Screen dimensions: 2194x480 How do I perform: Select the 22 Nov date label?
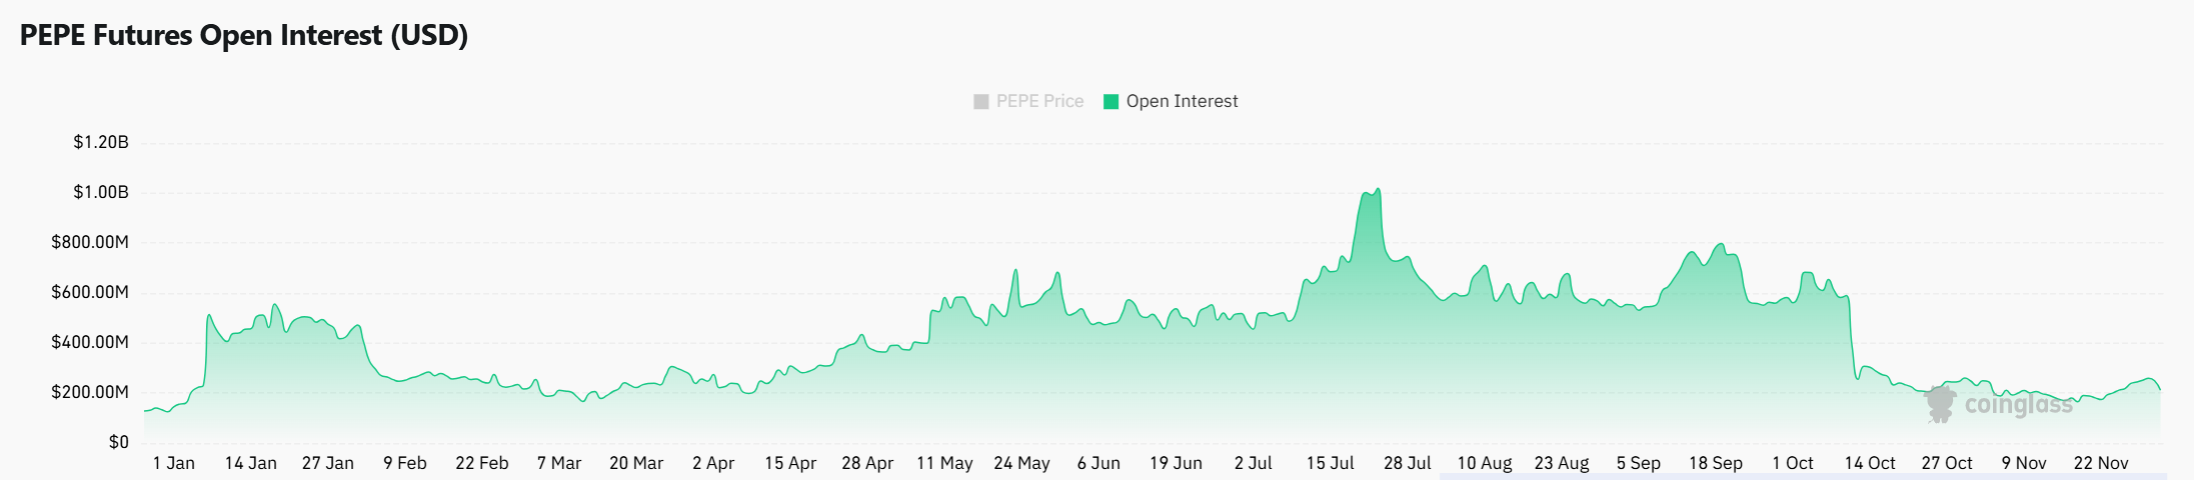(2101, 463)
